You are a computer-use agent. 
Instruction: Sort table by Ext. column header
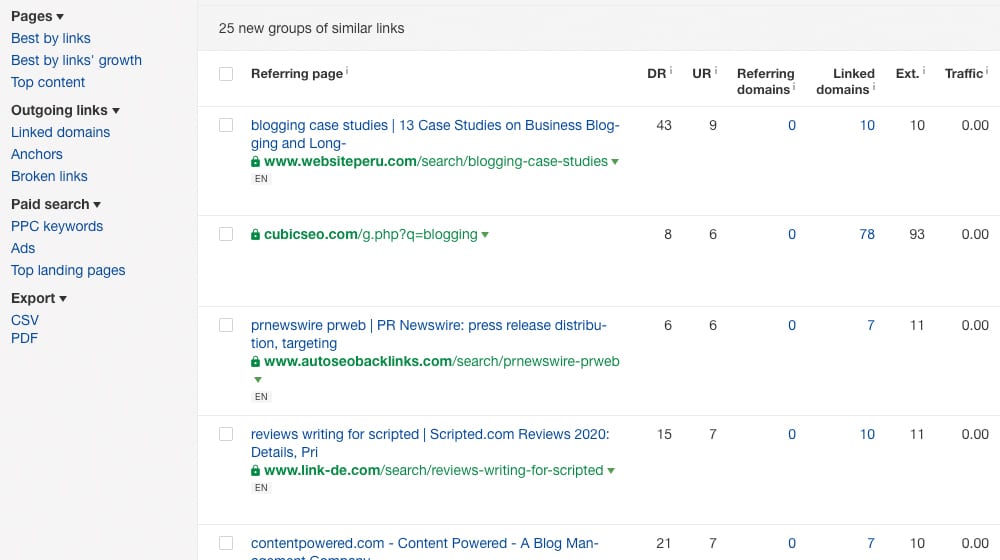coord(907,74)
